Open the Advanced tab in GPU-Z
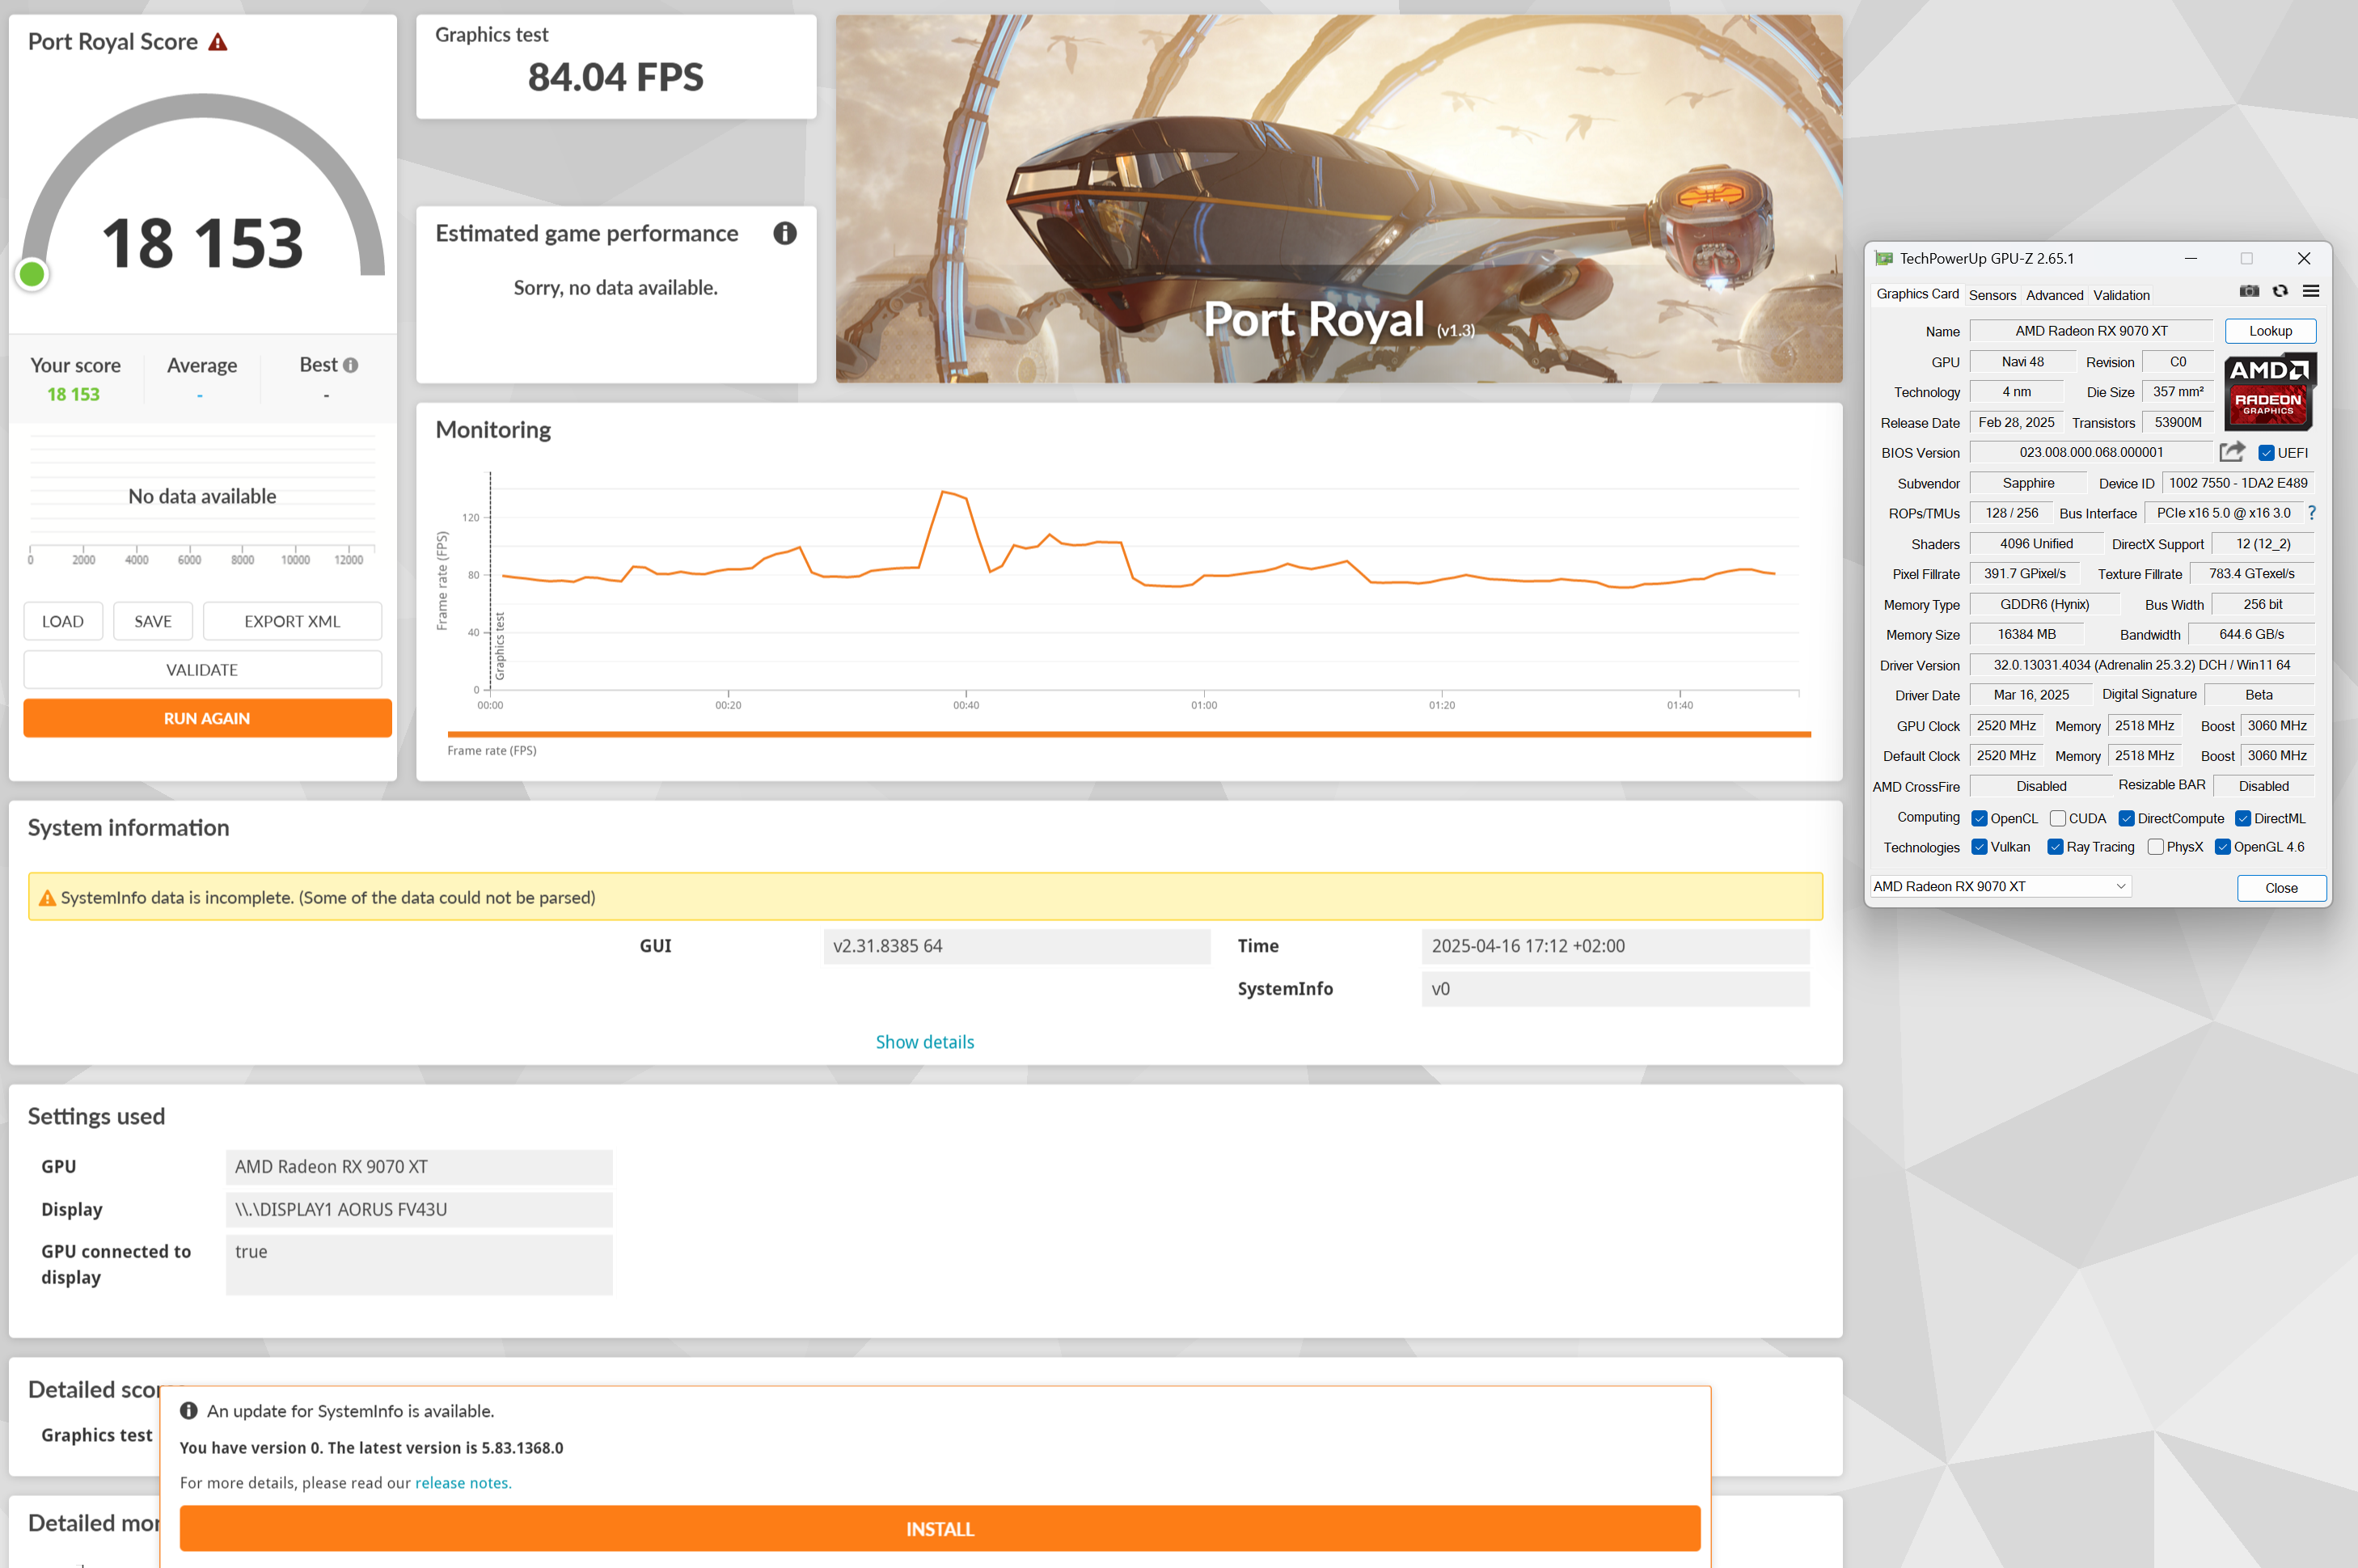 [2054, 295]
